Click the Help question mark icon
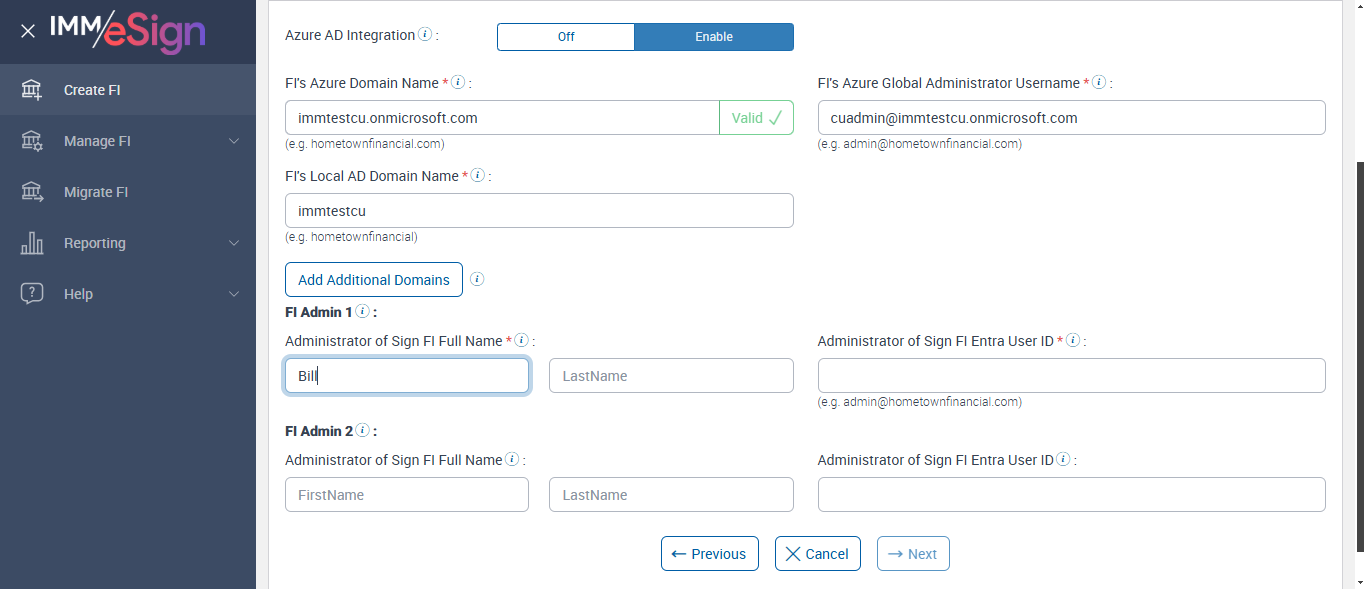This screenshot has height=589, width=1366. click(32, 294)
